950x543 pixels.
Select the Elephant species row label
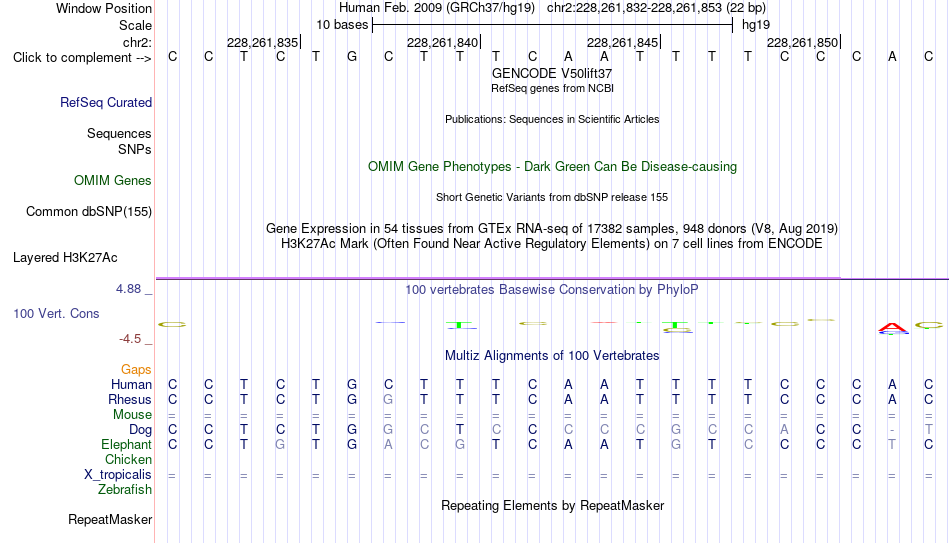[x=127, y=444]
